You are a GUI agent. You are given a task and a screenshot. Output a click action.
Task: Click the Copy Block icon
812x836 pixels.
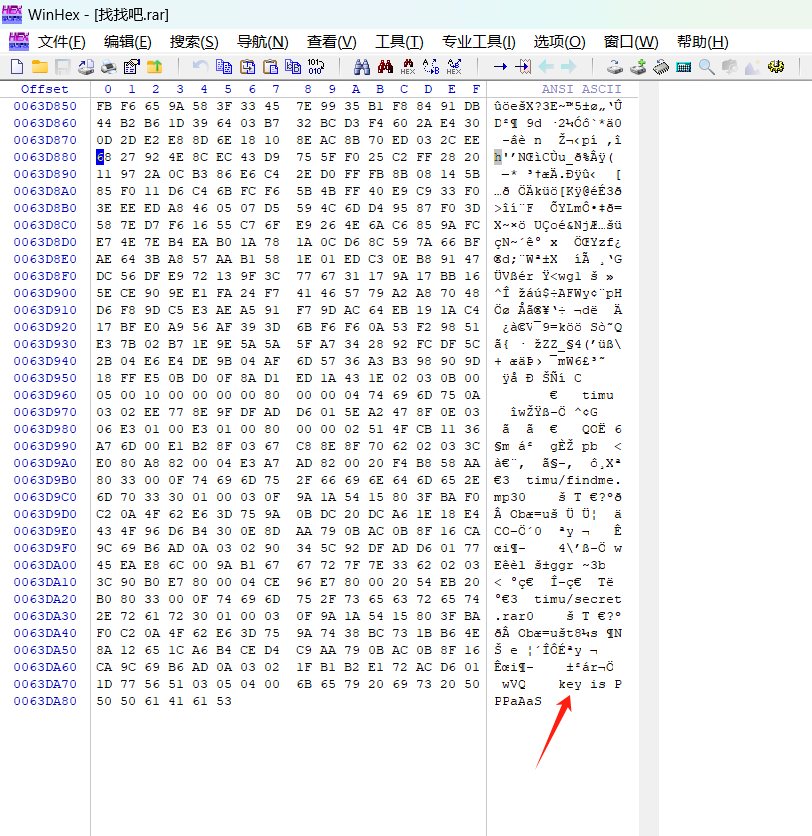tap(224, 67)
